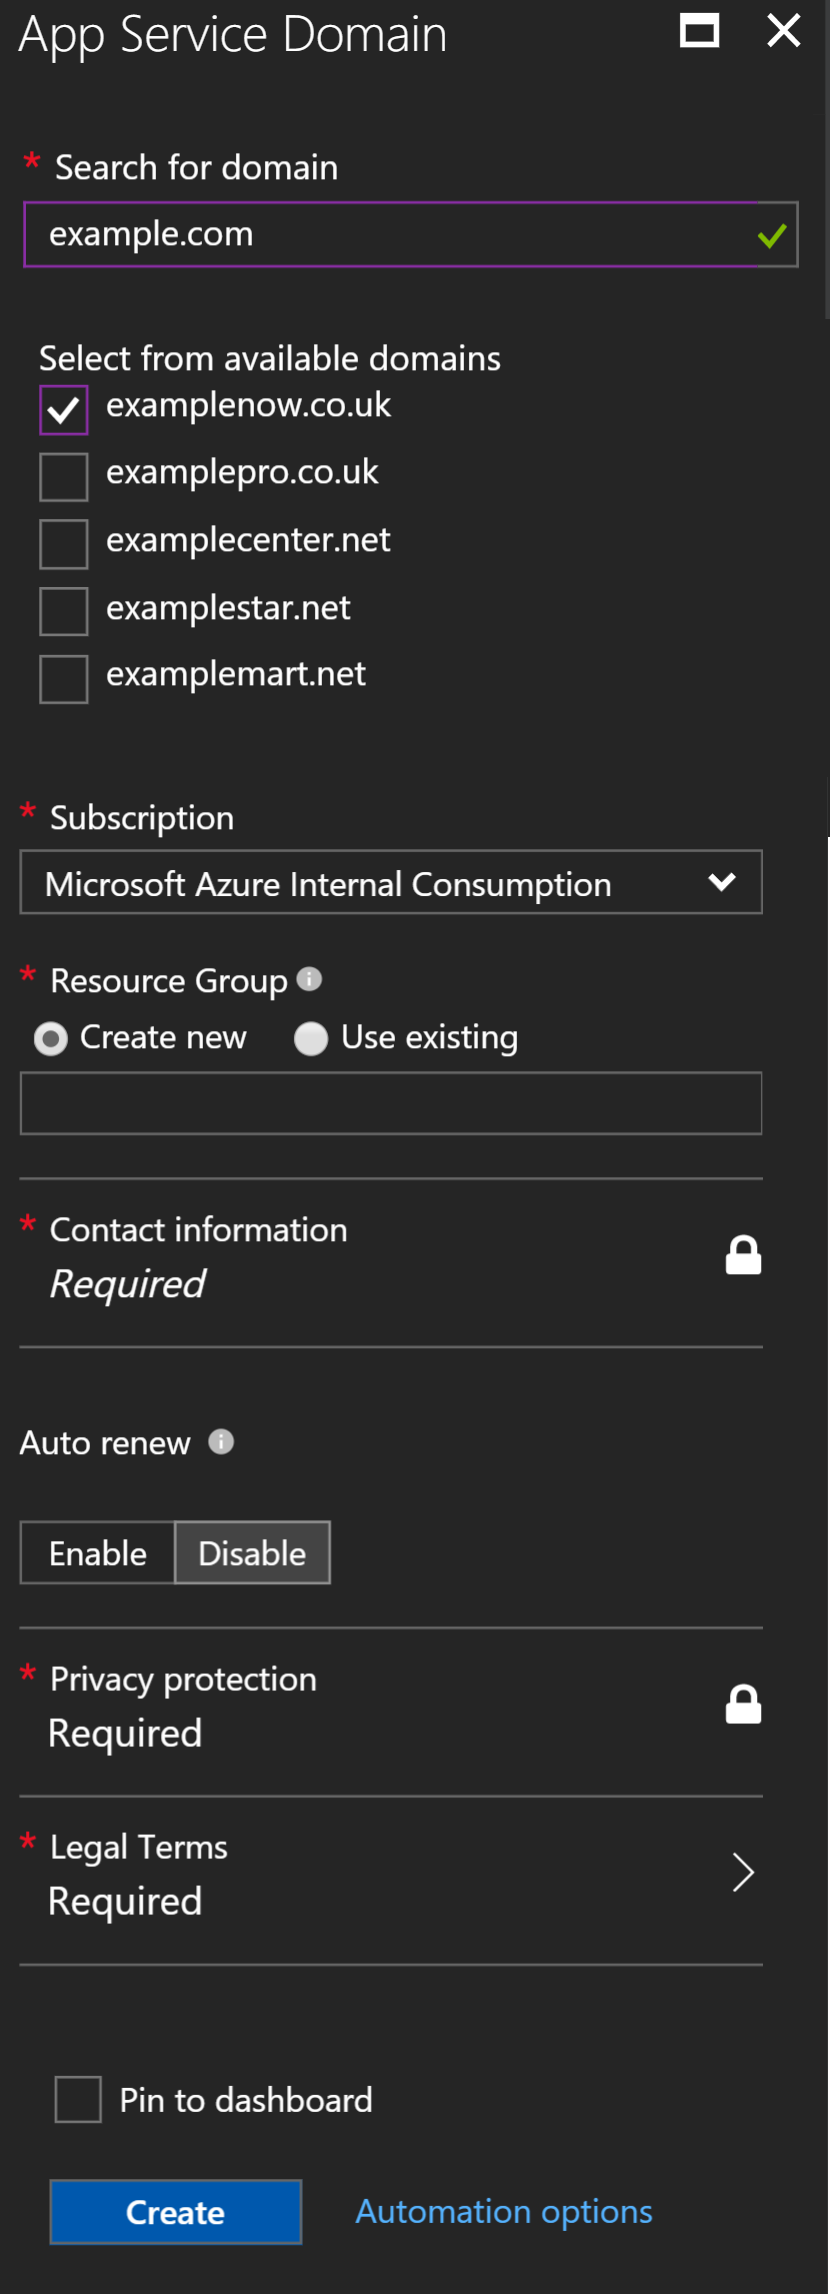Check the examplepro.co.uk domain

coord(64,477)
